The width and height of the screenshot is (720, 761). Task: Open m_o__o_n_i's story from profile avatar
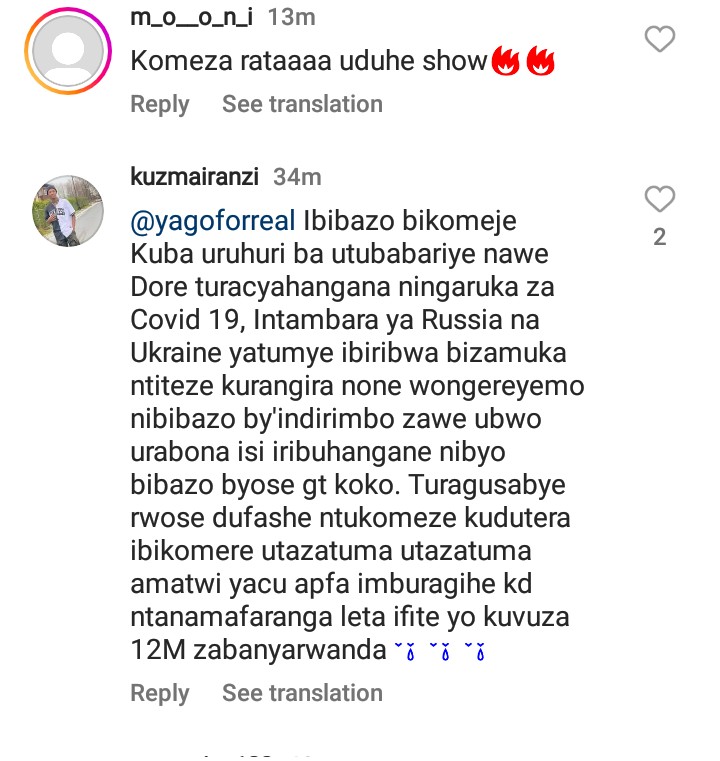pos(68,51)
